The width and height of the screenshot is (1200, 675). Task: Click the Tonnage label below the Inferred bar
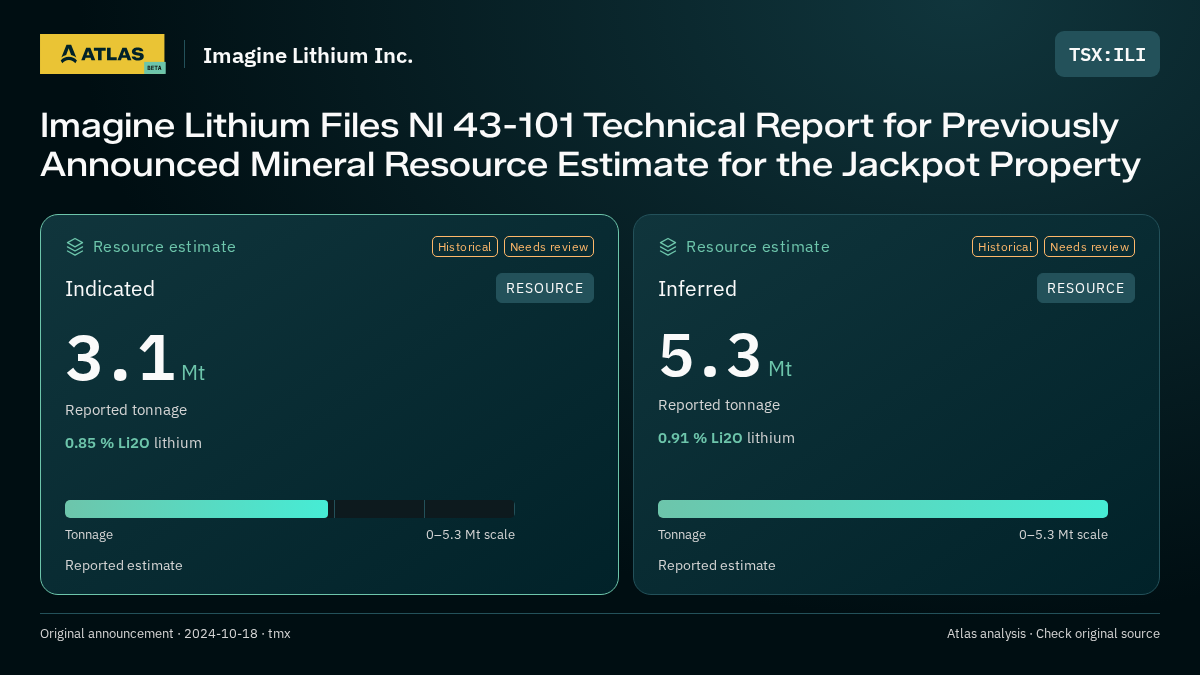coord(682,535)
